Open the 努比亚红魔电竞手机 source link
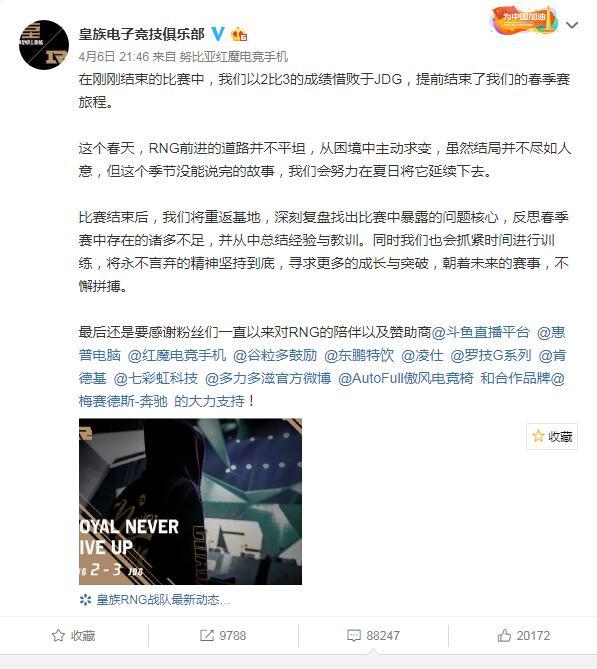 click(233, 56)
